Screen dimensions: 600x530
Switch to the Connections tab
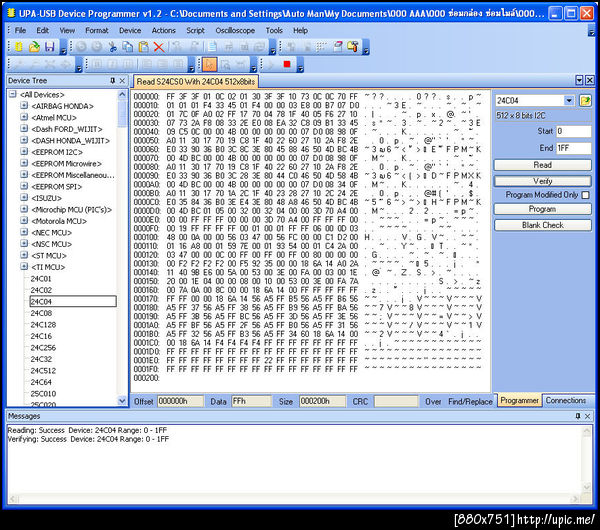pos(566,400)
